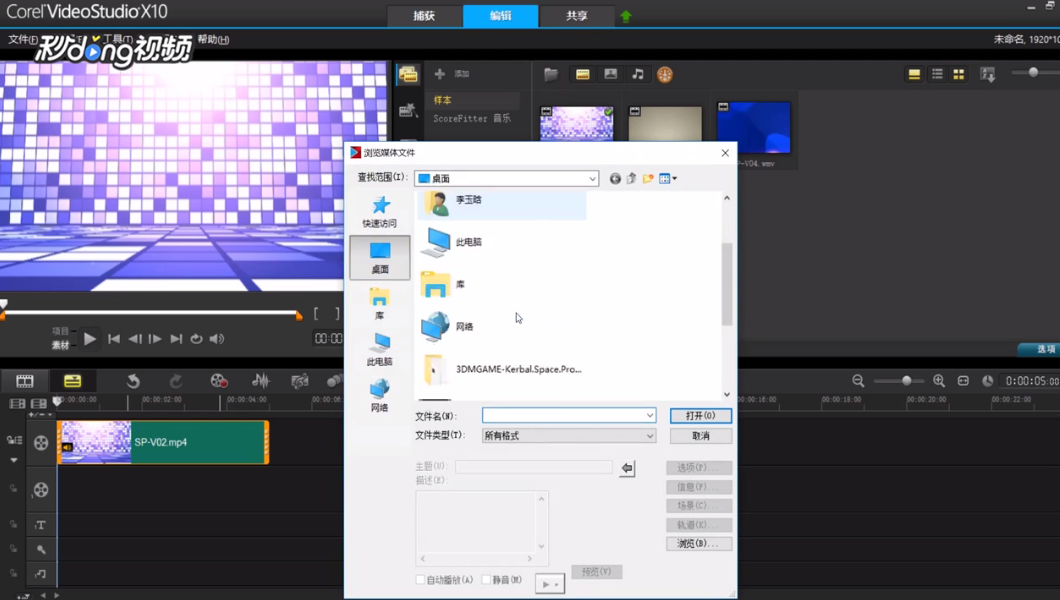The width and height of the screenshot is (1060, 600).
Task: Select the 样本 library folder
Action: coord(443,100)
